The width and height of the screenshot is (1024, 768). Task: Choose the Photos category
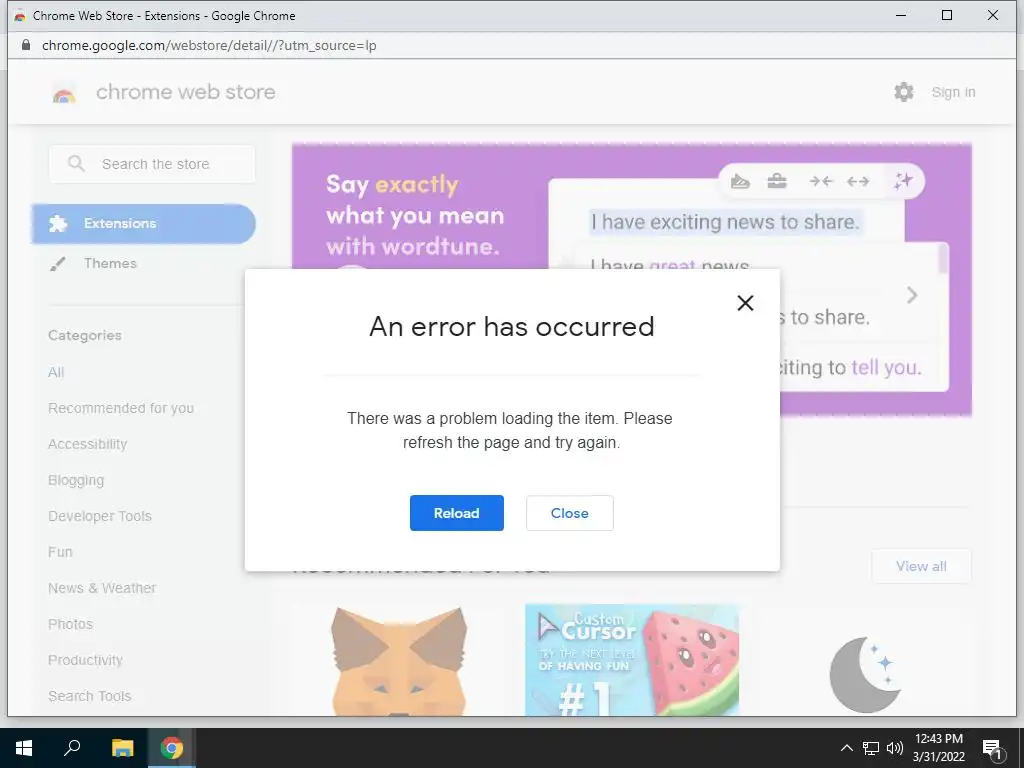click(x=71, y=624)
